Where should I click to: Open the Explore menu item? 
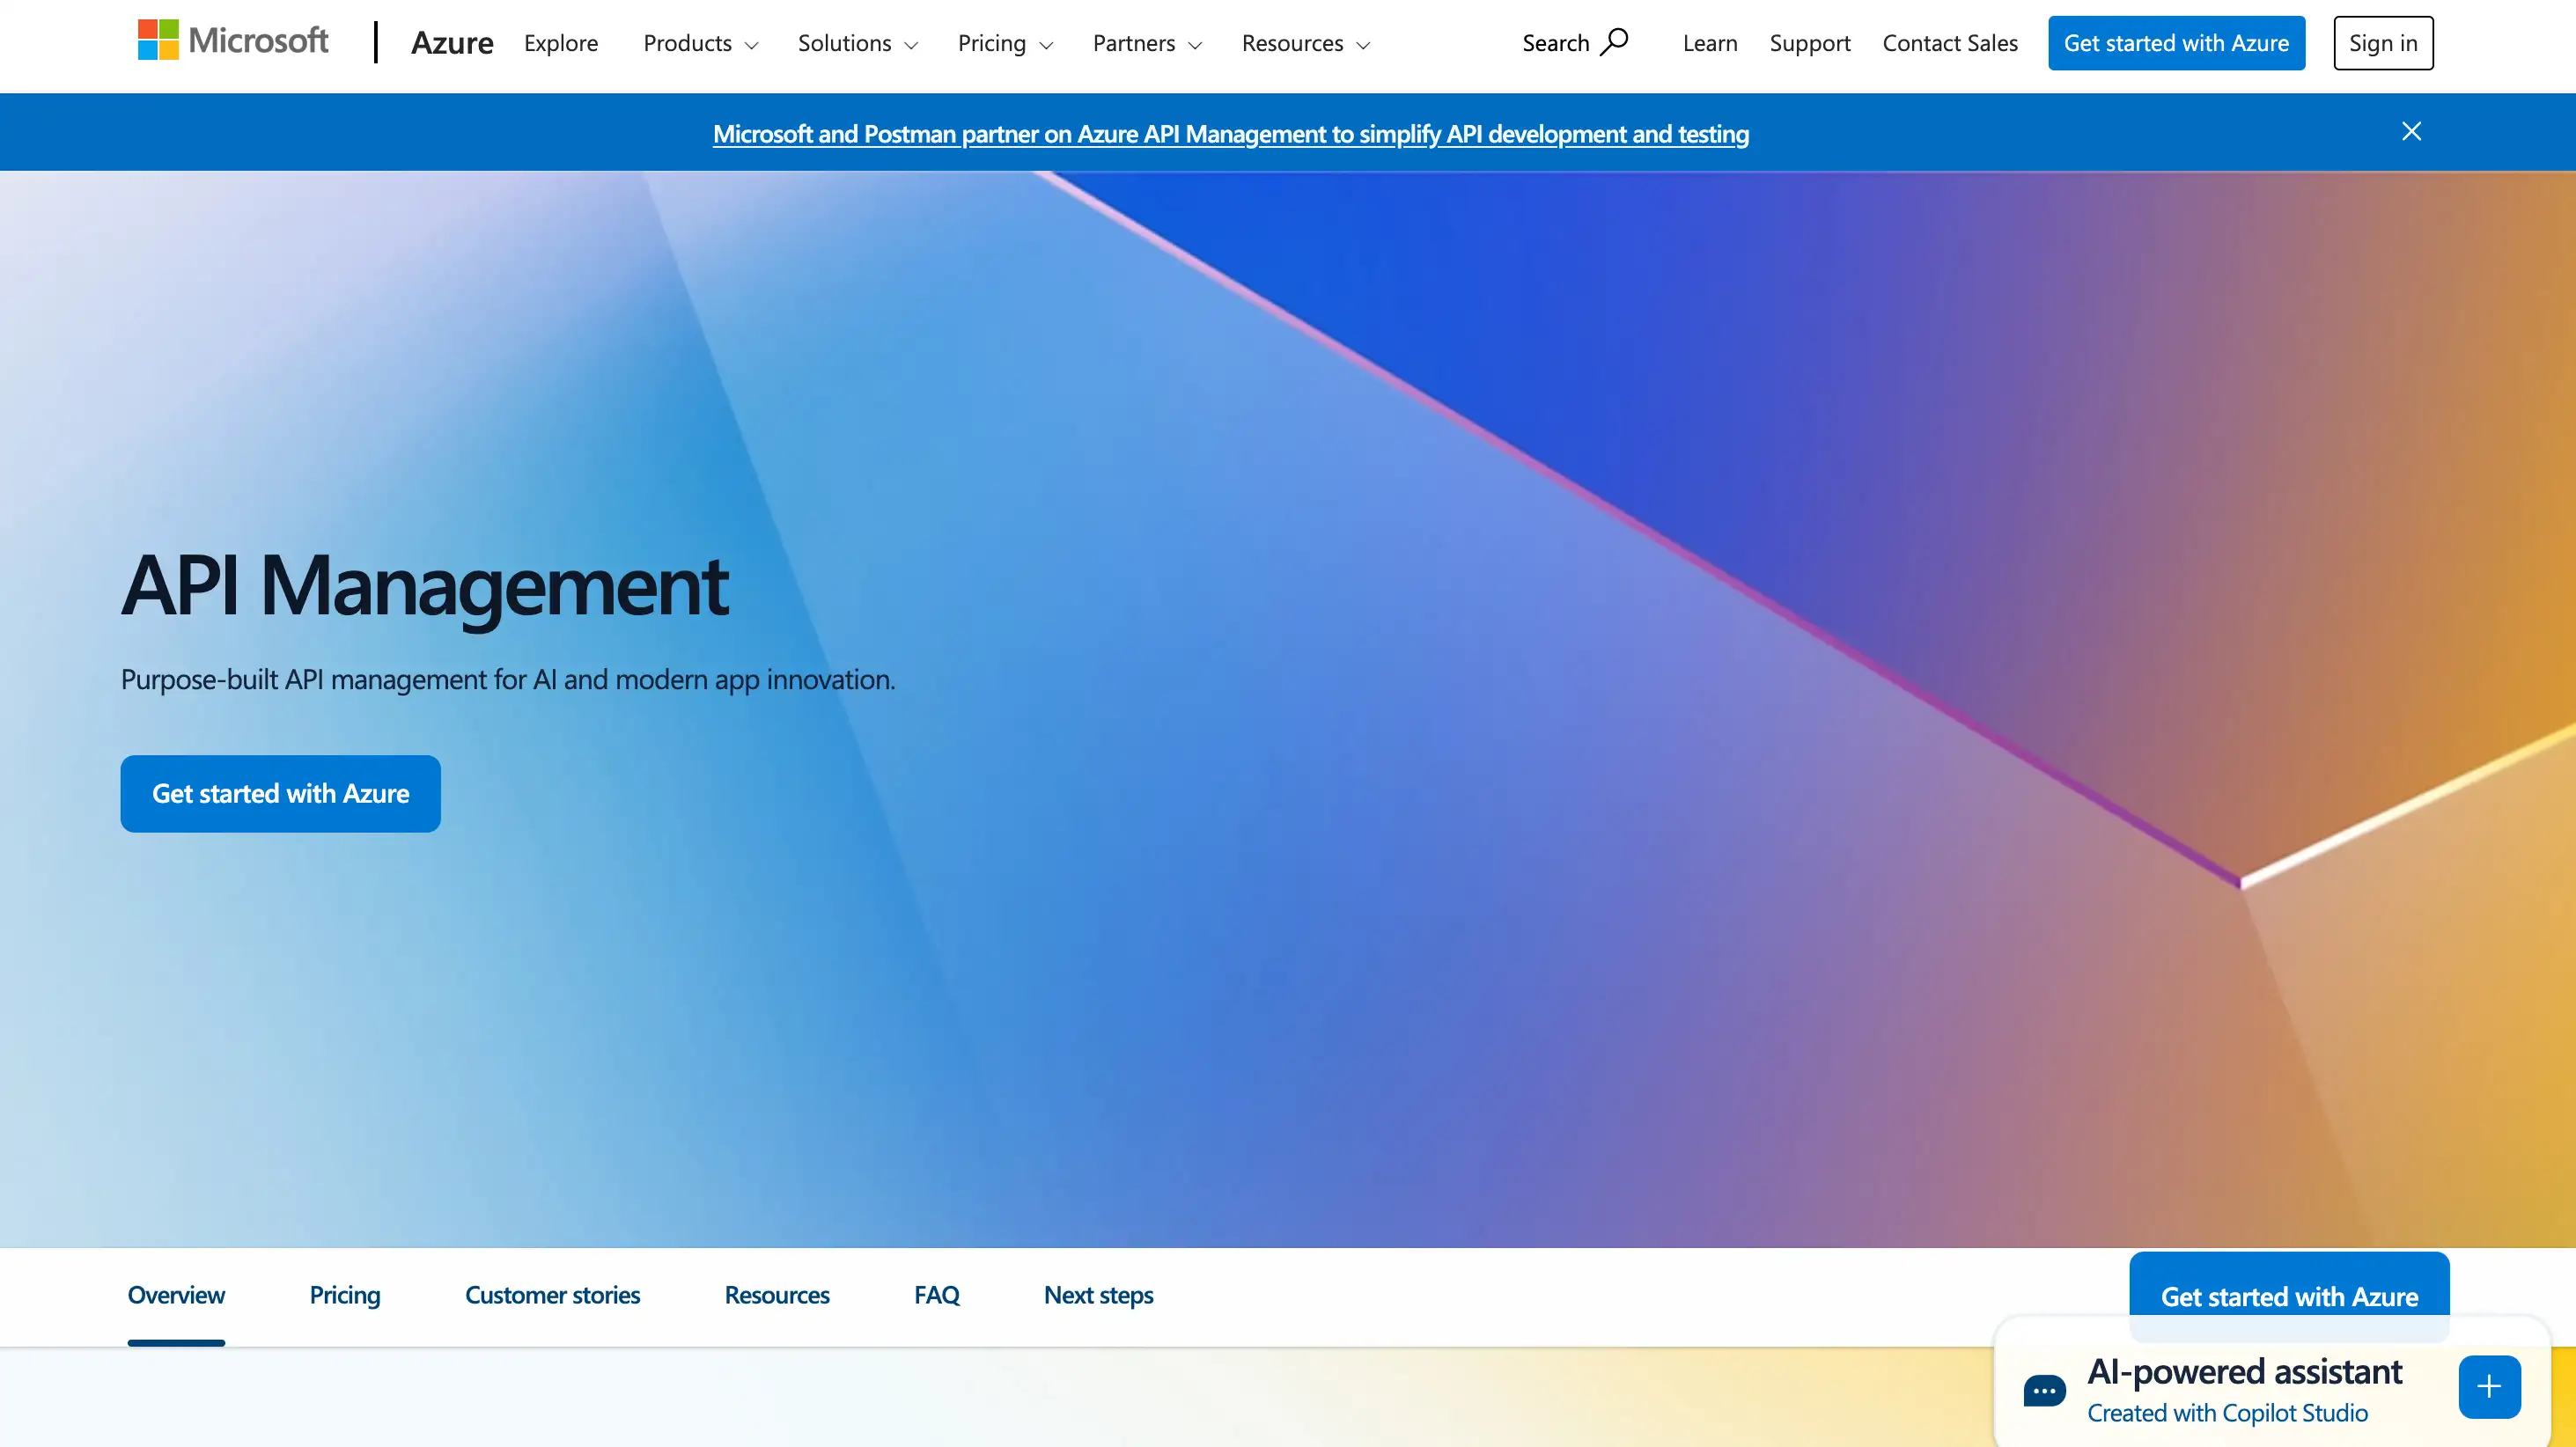(x=561, y=43)
